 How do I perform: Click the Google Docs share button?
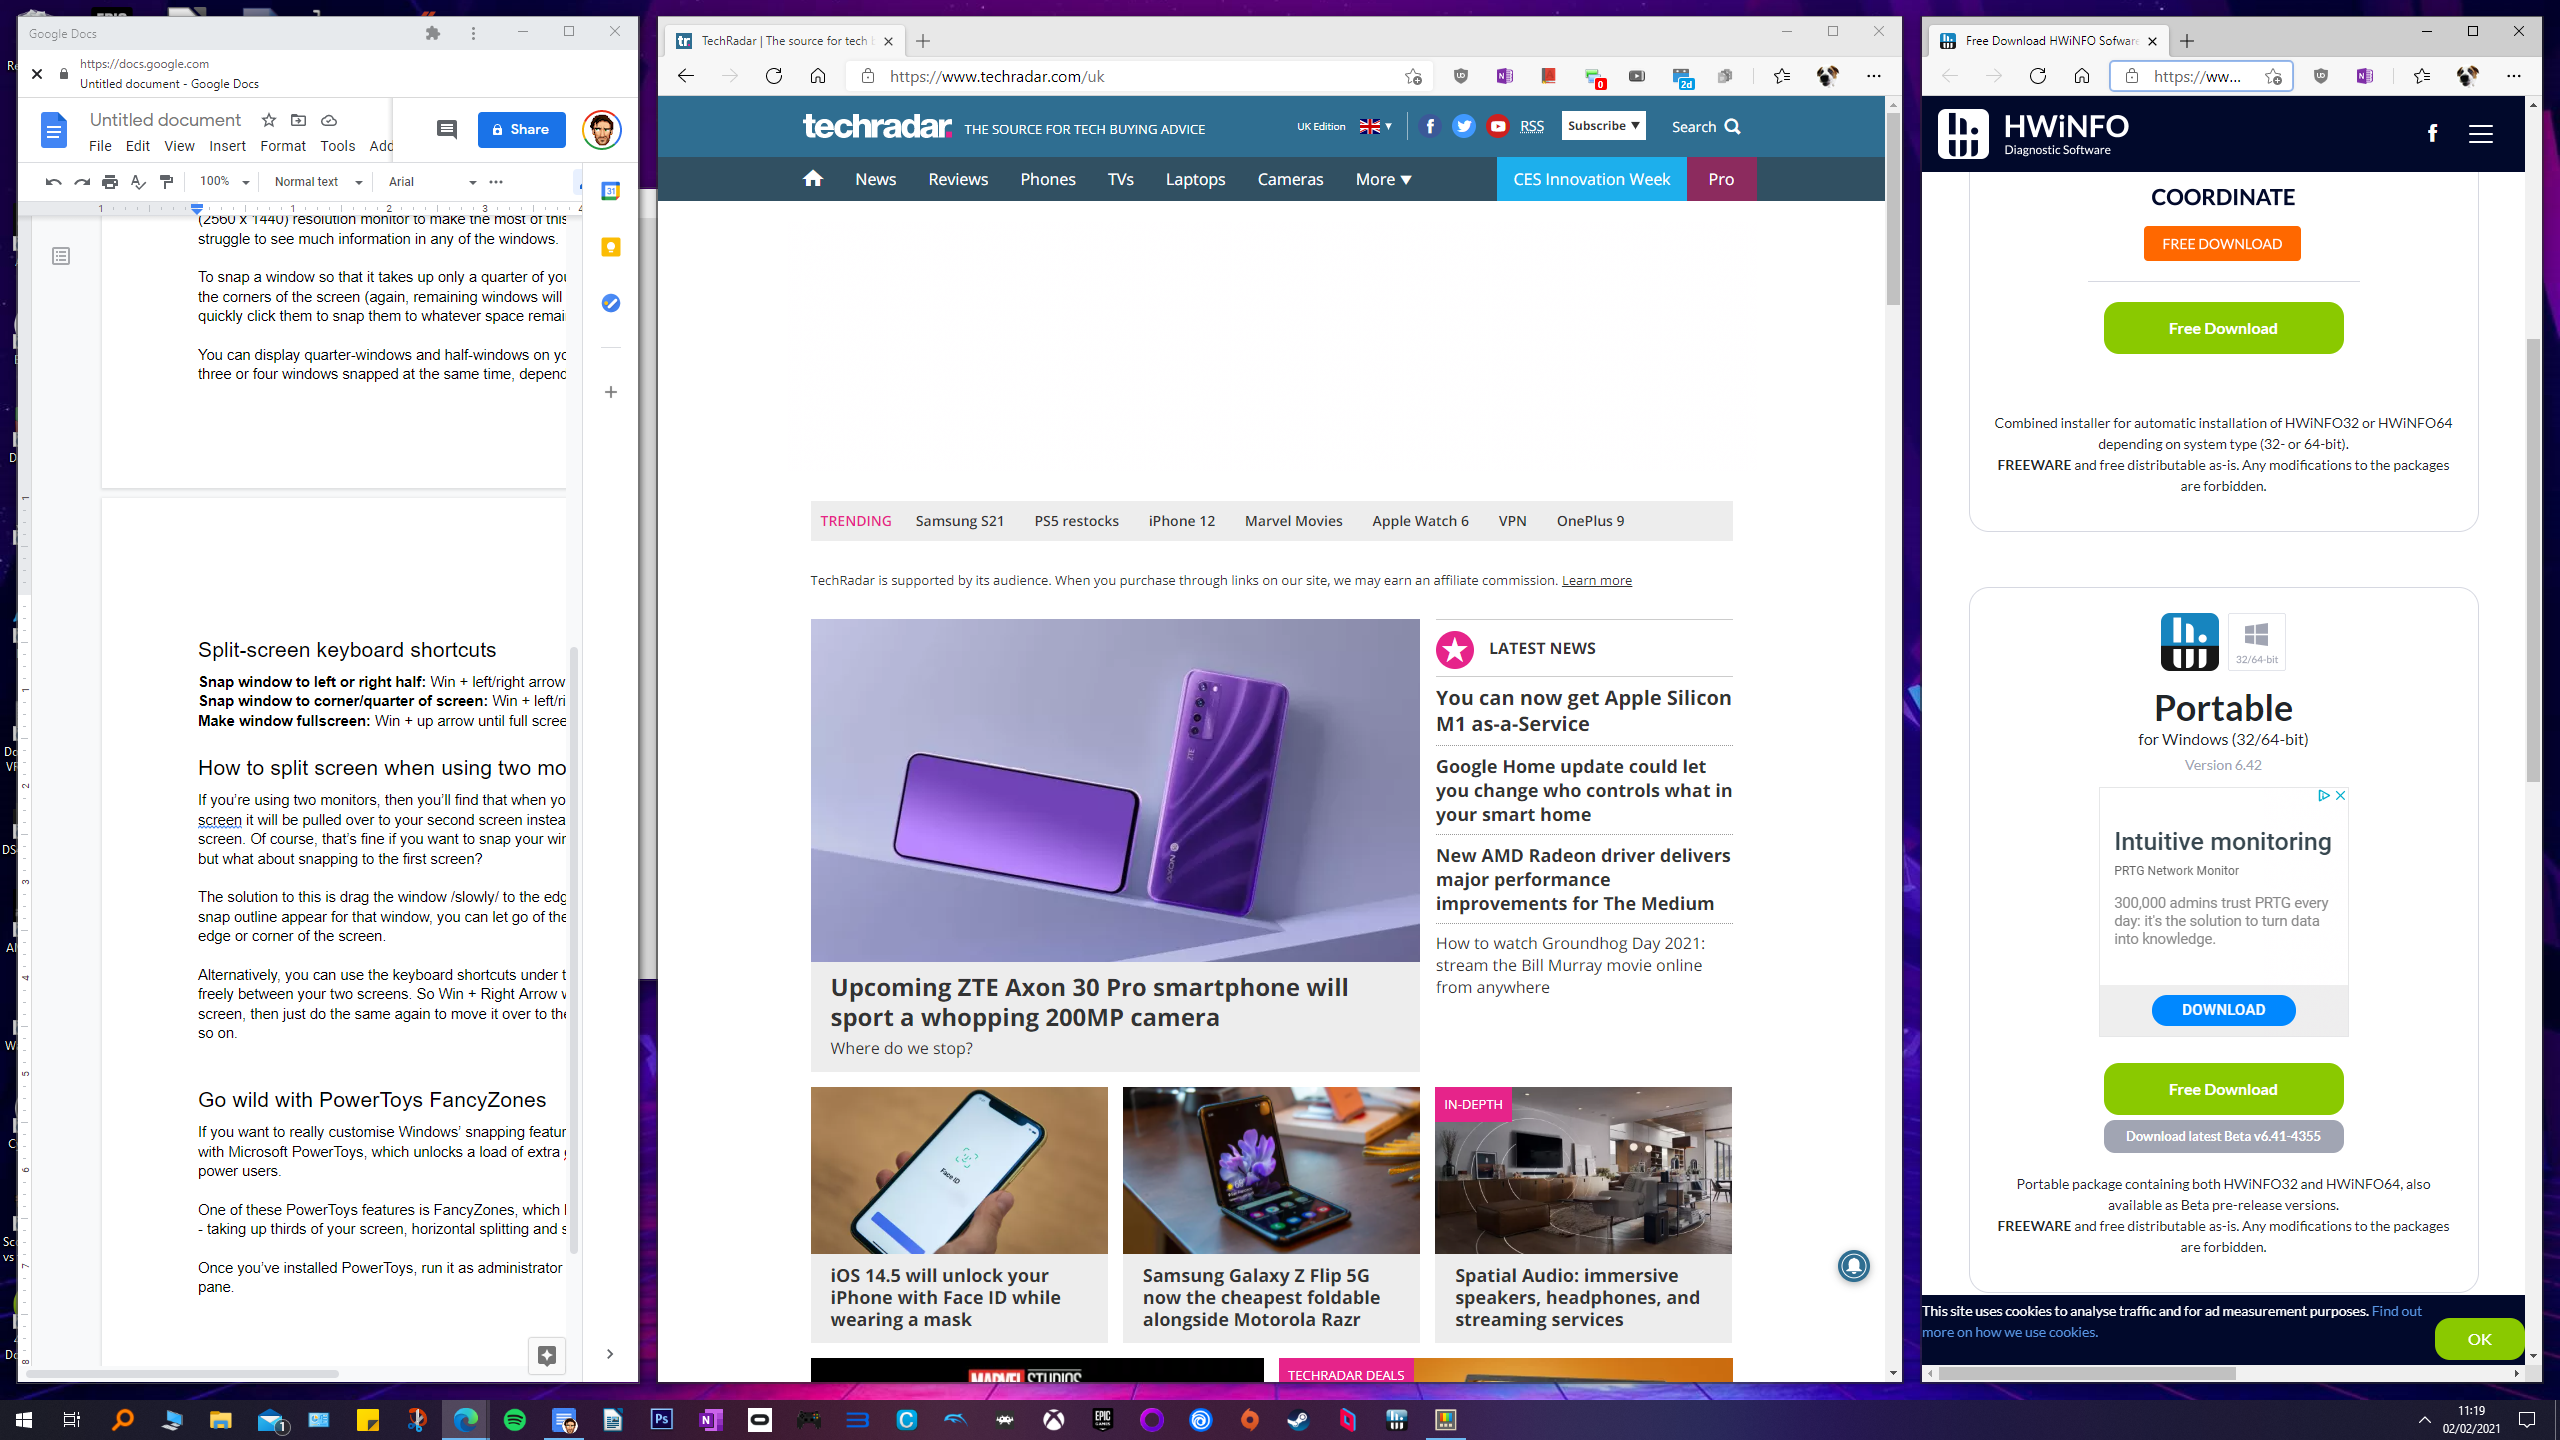point(520,128)
